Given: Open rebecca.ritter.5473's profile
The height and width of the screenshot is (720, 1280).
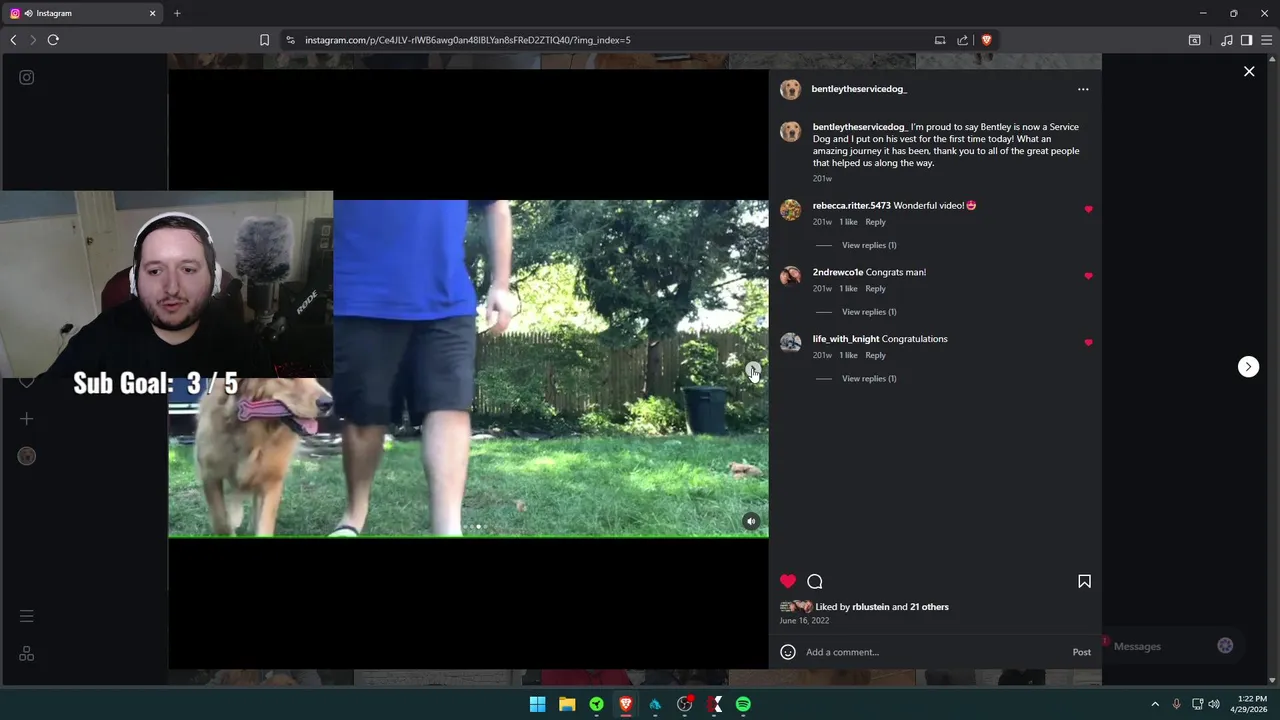Looking at the screenshot, I should click(851, 206).
